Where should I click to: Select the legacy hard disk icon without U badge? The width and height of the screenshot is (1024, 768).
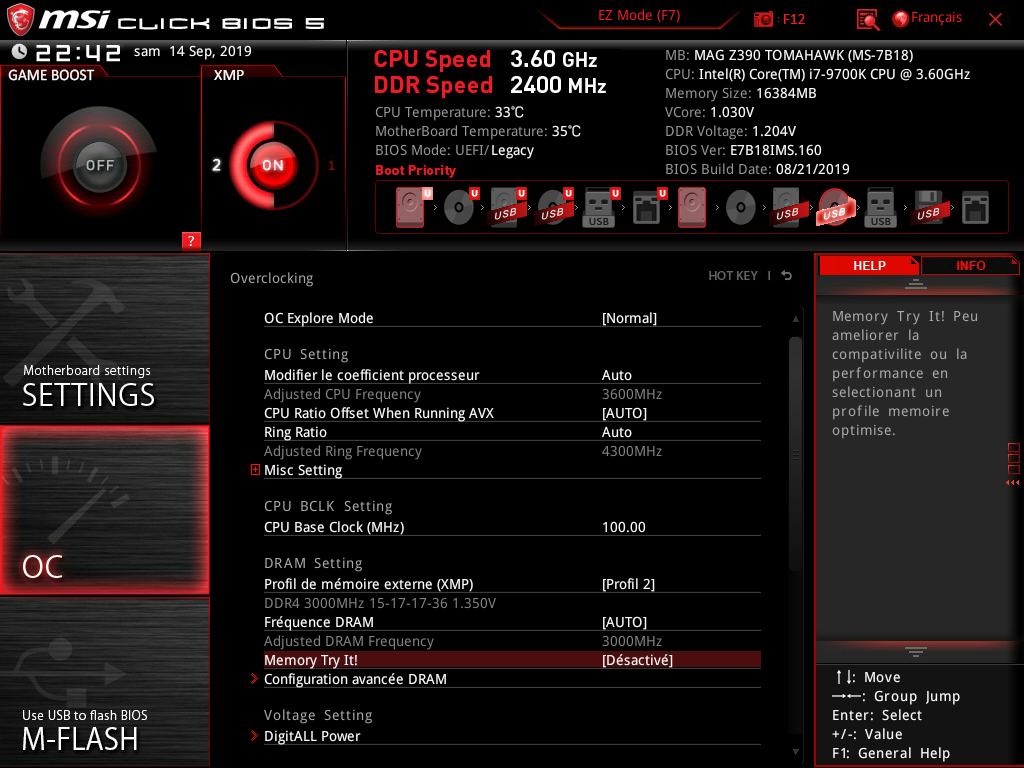(692, 208)
